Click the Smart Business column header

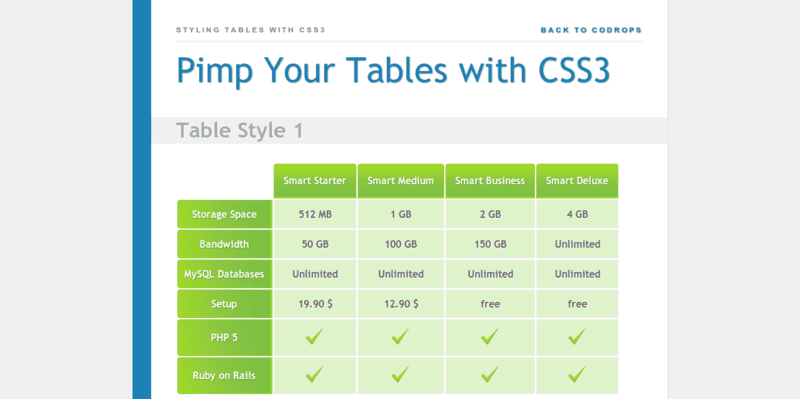490,181
